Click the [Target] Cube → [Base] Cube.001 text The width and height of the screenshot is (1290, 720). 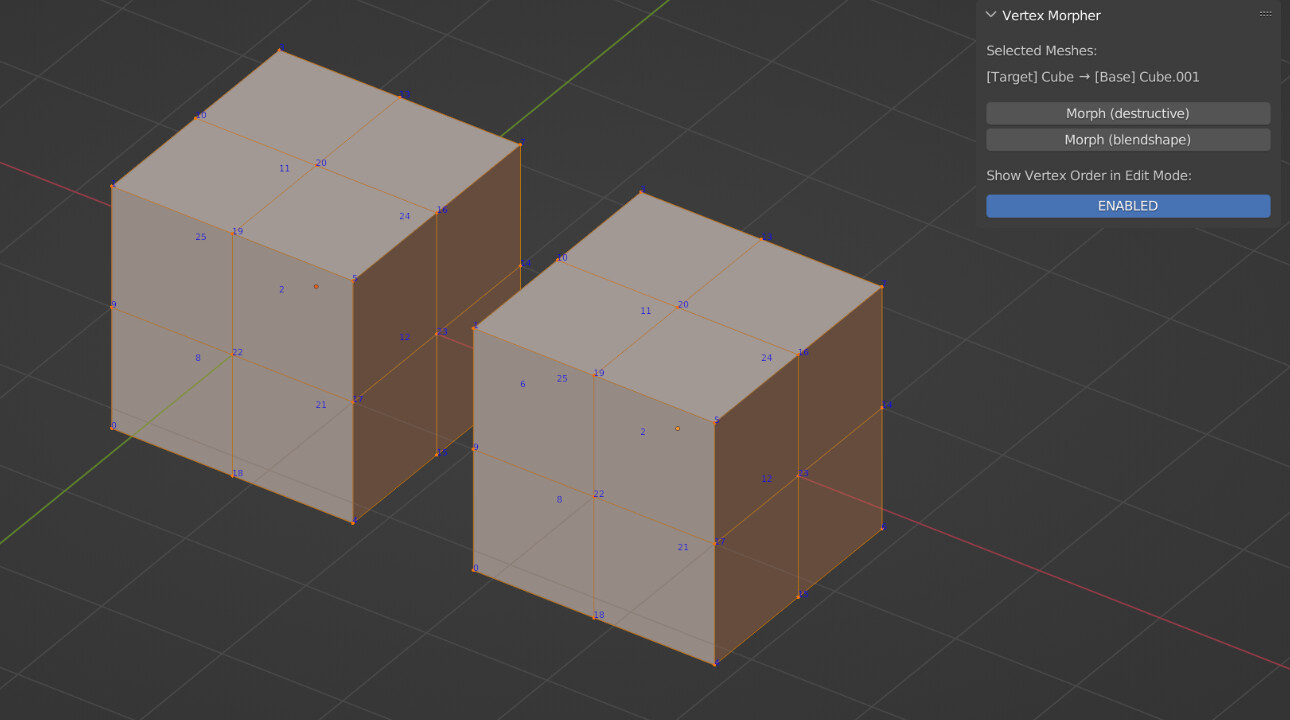1092,76
